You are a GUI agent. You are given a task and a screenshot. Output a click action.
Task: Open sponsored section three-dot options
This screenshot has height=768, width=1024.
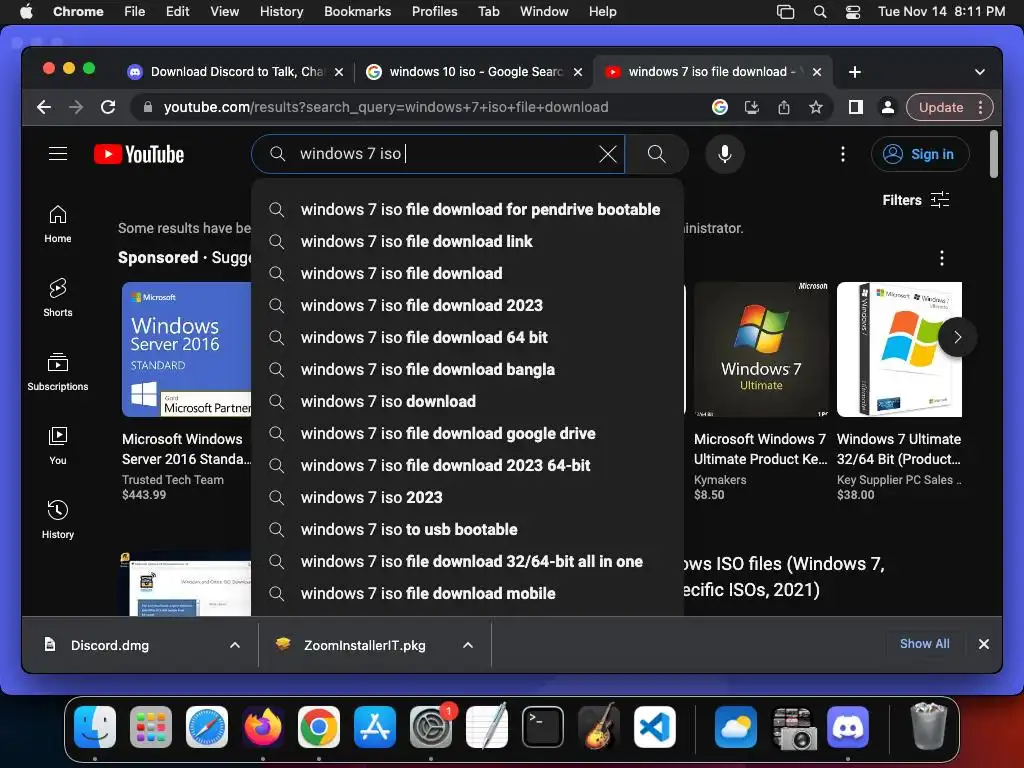point(942,258)
